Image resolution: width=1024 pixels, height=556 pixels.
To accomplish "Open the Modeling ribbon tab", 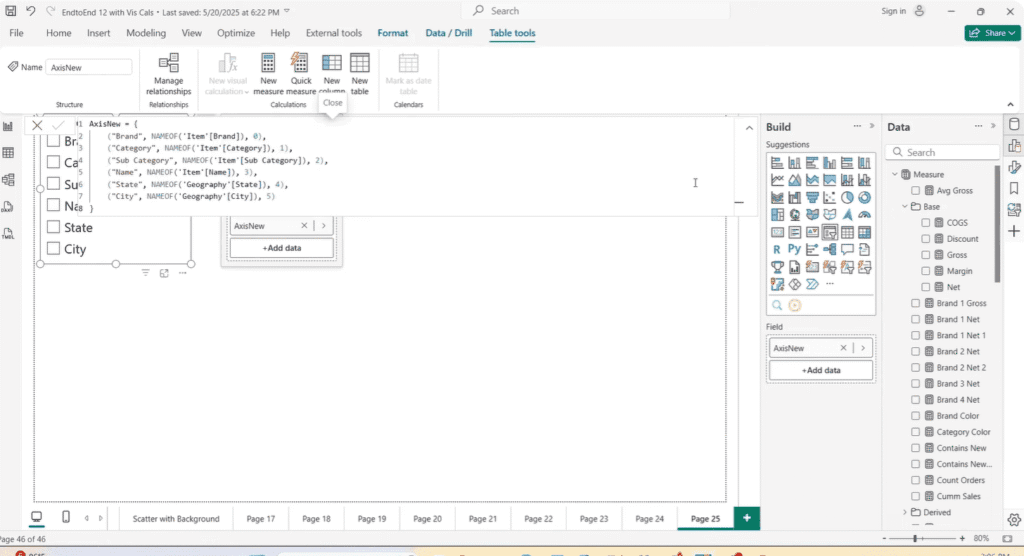I will click(x=146, y=33).
